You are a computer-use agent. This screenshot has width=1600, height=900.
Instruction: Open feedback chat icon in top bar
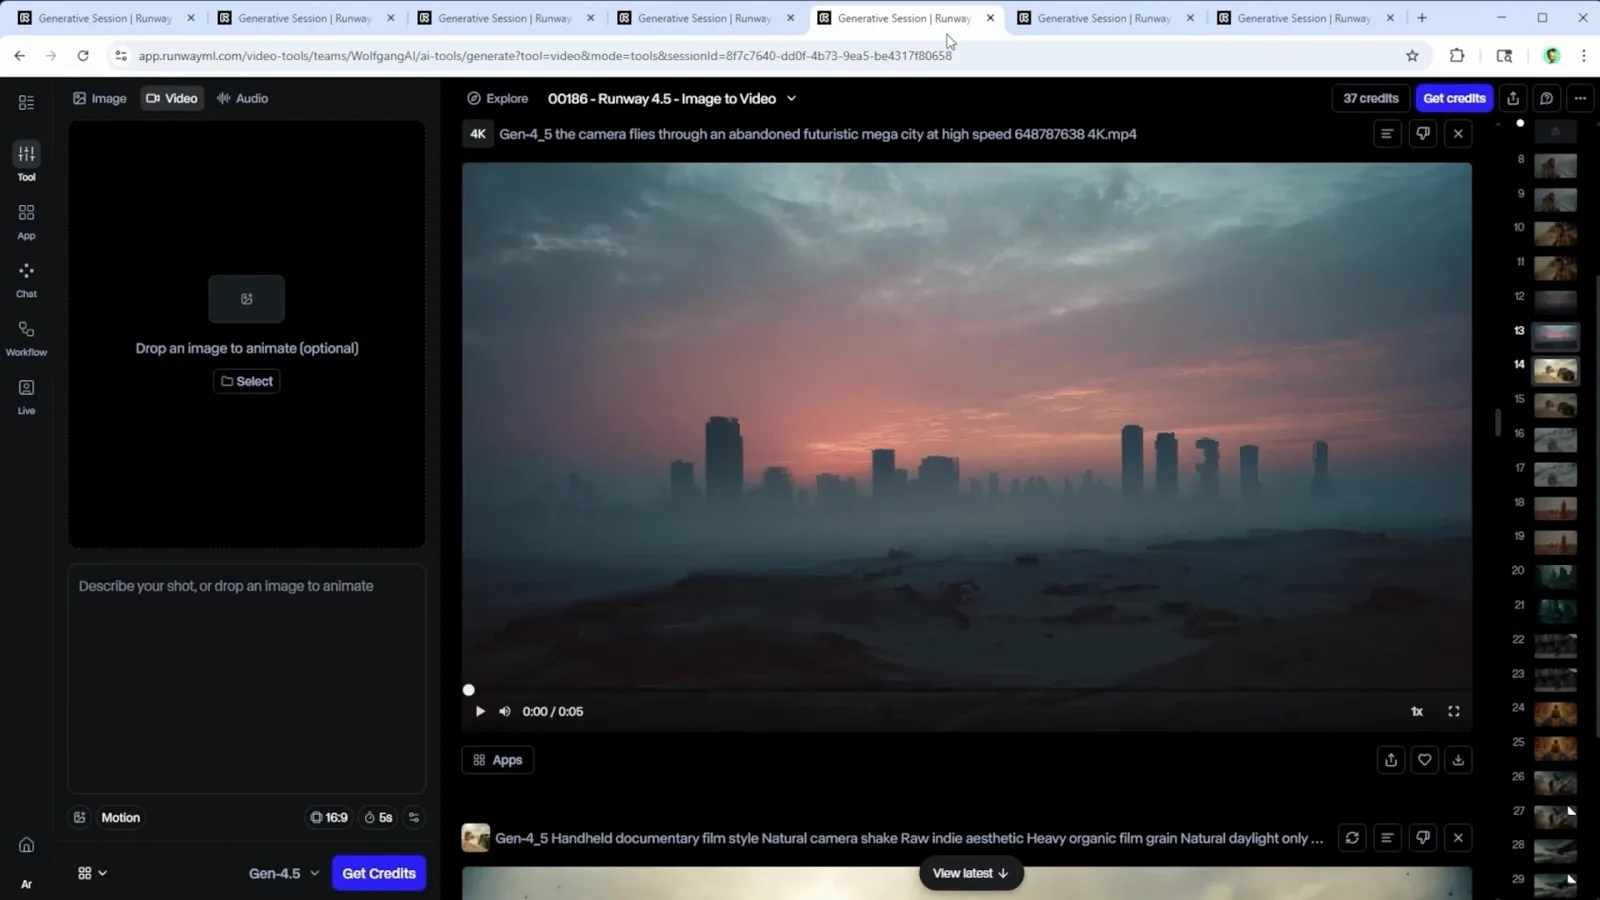[1546, 98]
